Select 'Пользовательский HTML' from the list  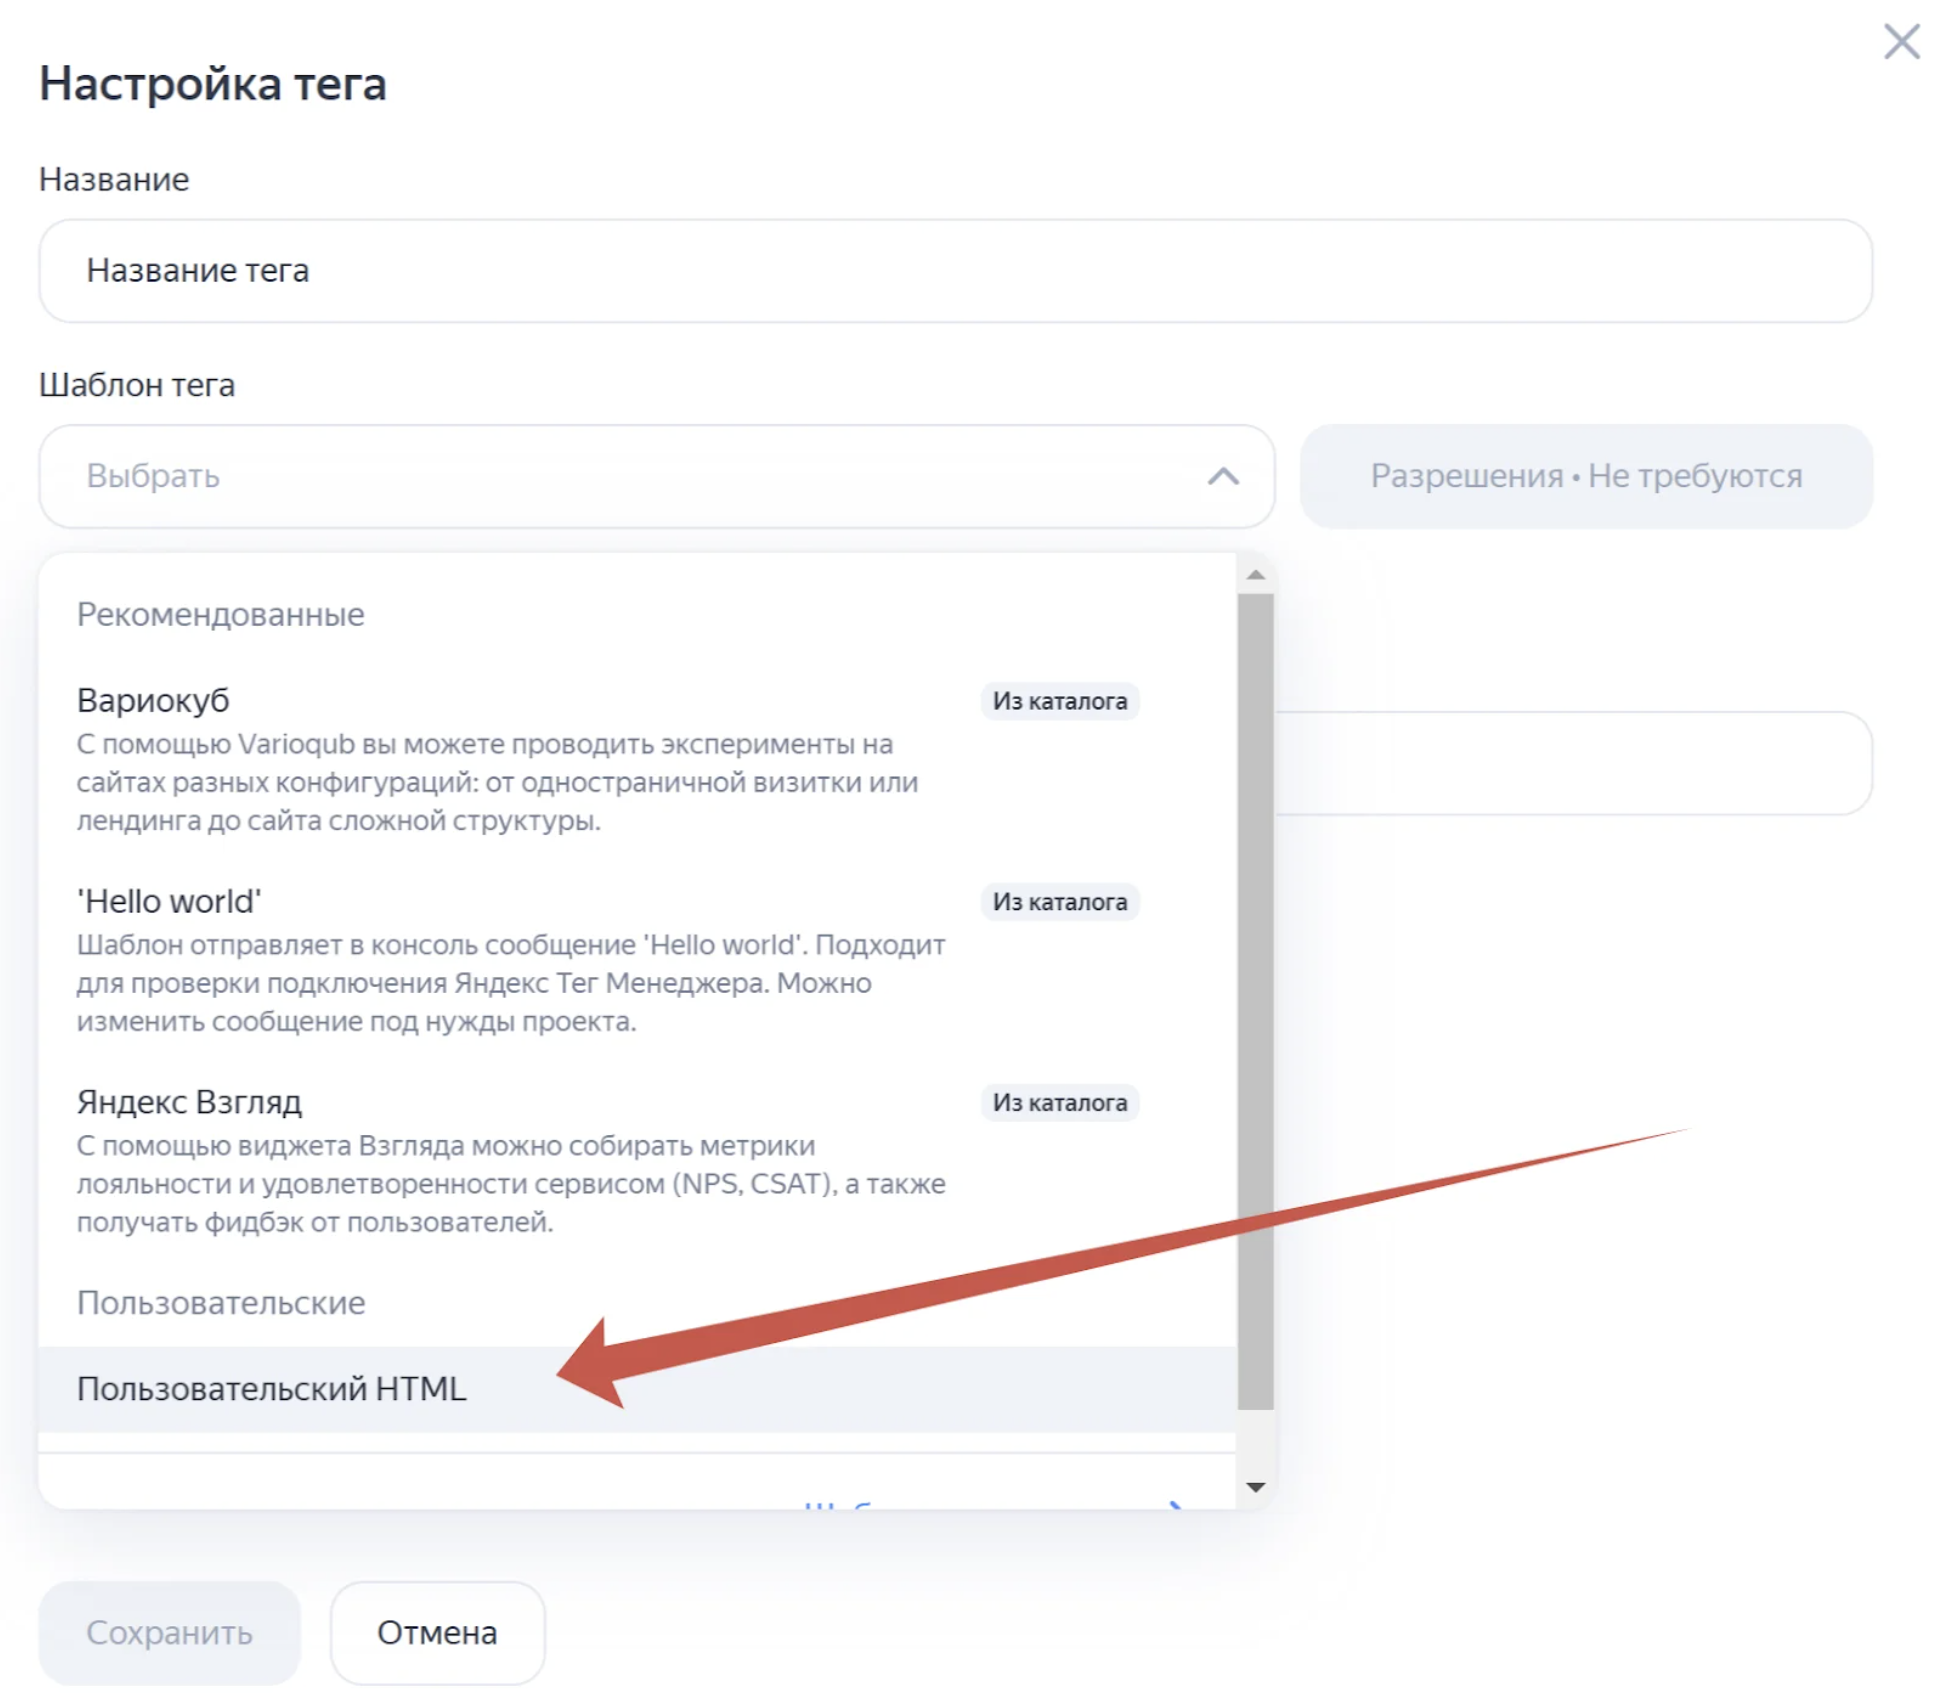point(272,1389)
